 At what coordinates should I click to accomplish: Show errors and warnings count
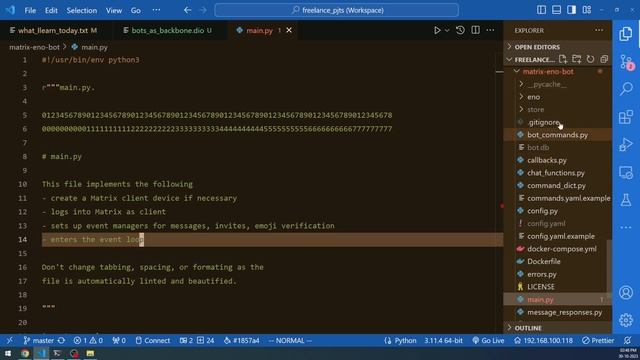coord(88,340)
